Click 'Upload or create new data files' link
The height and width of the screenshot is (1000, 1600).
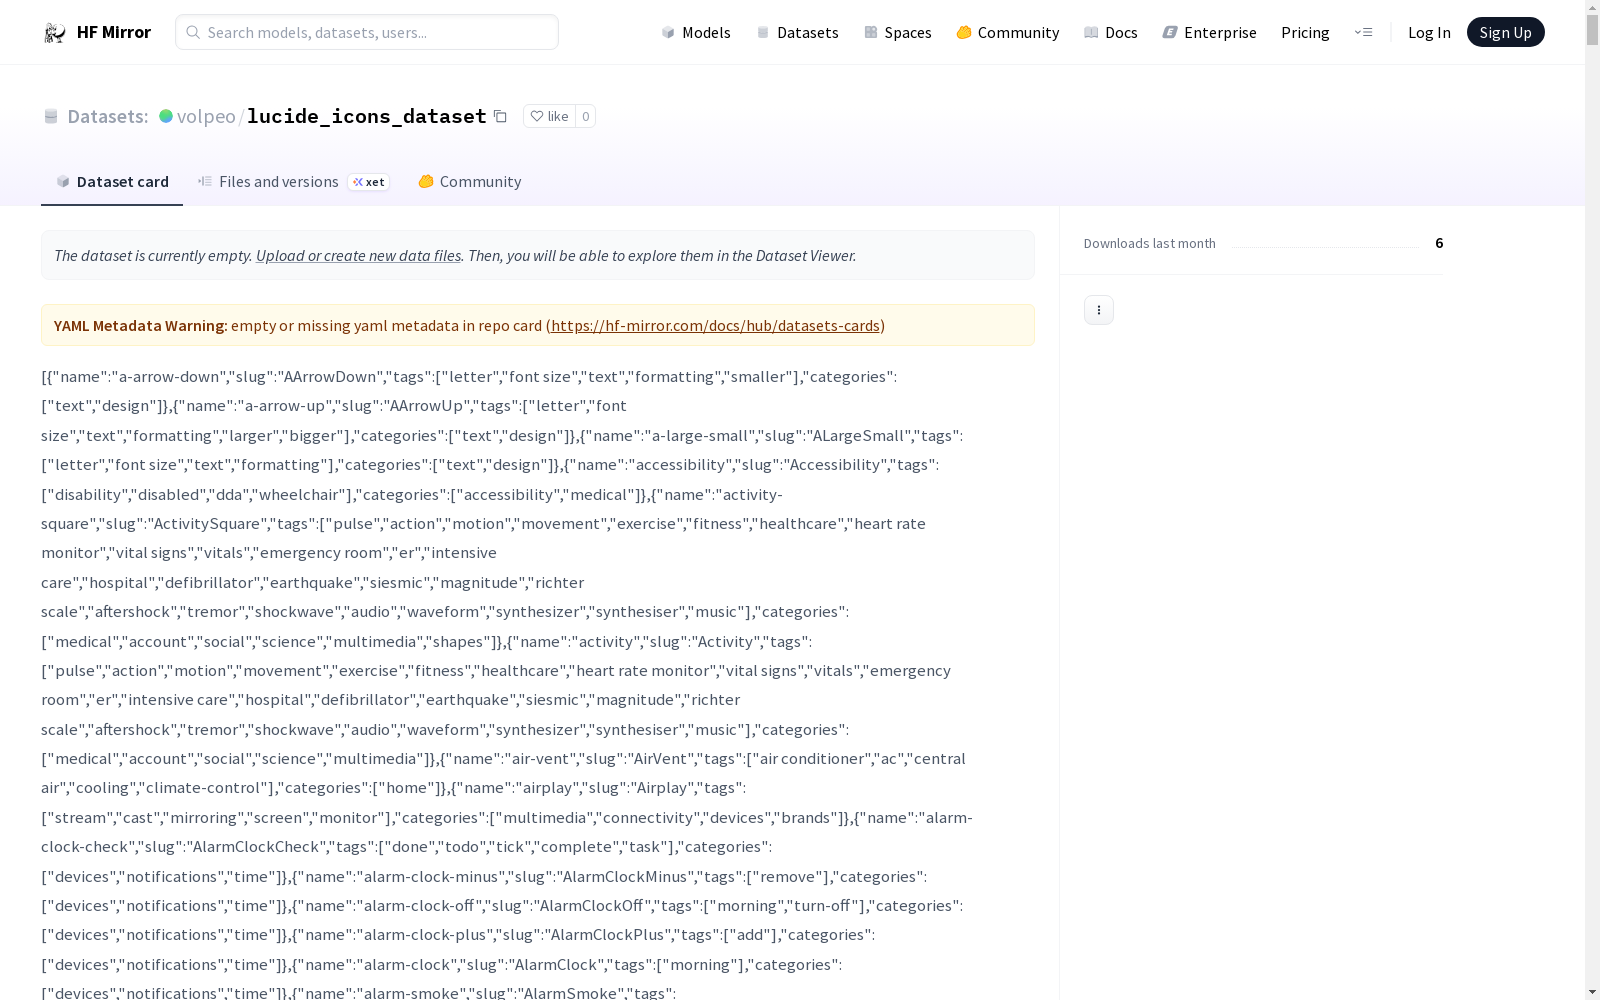358,255
